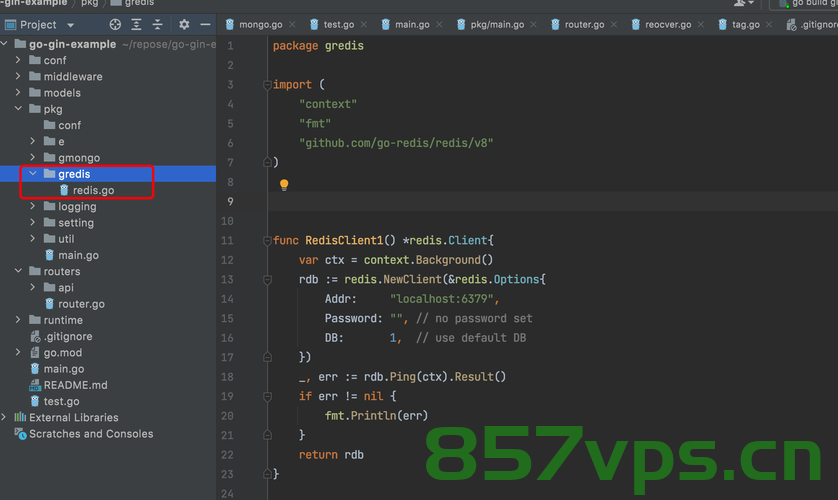Close the mongo.go tab
Viewport: 838px width, 500px height.
[292, 25]
